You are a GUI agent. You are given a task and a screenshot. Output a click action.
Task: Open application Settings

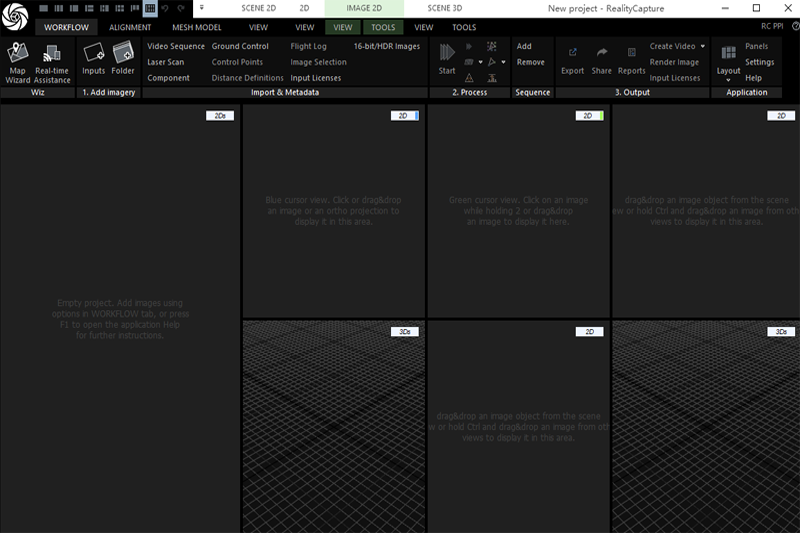click(760, 62)
